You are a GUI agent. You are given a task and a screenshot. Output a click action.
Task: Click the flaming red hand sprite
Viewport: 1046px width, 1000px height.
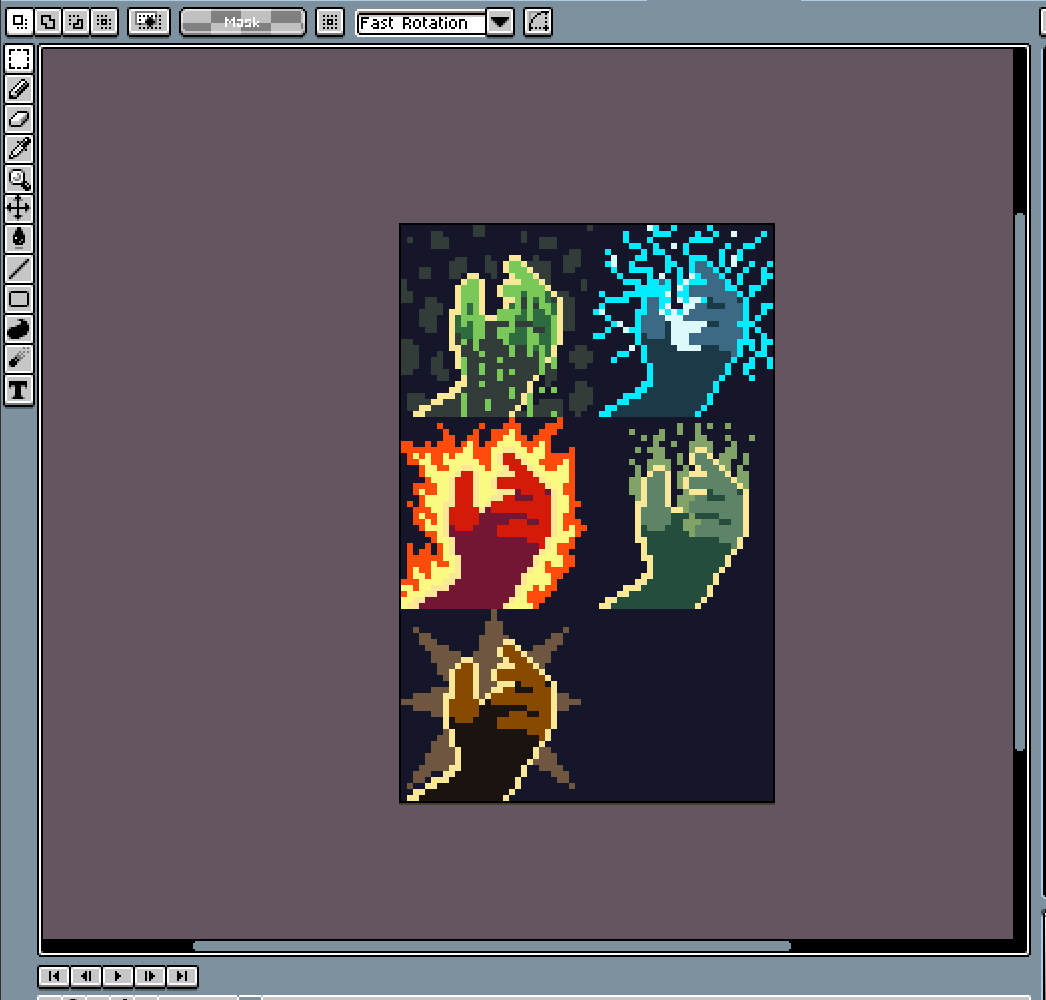(x=492, y=514)
